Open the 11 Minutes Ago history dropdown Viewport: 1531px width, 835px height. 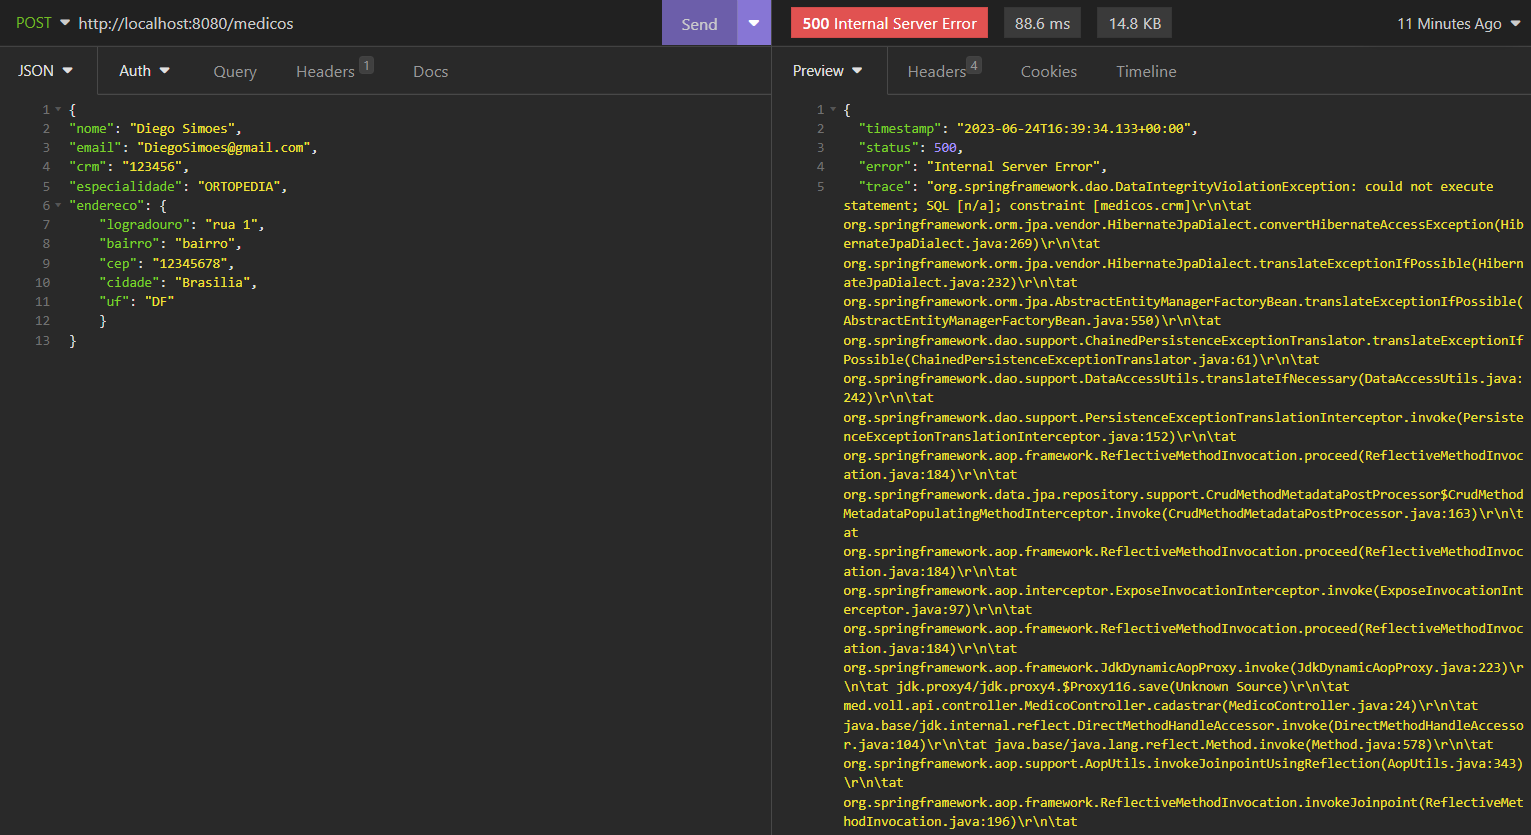pyautogui.click(x=1458, y=23)
